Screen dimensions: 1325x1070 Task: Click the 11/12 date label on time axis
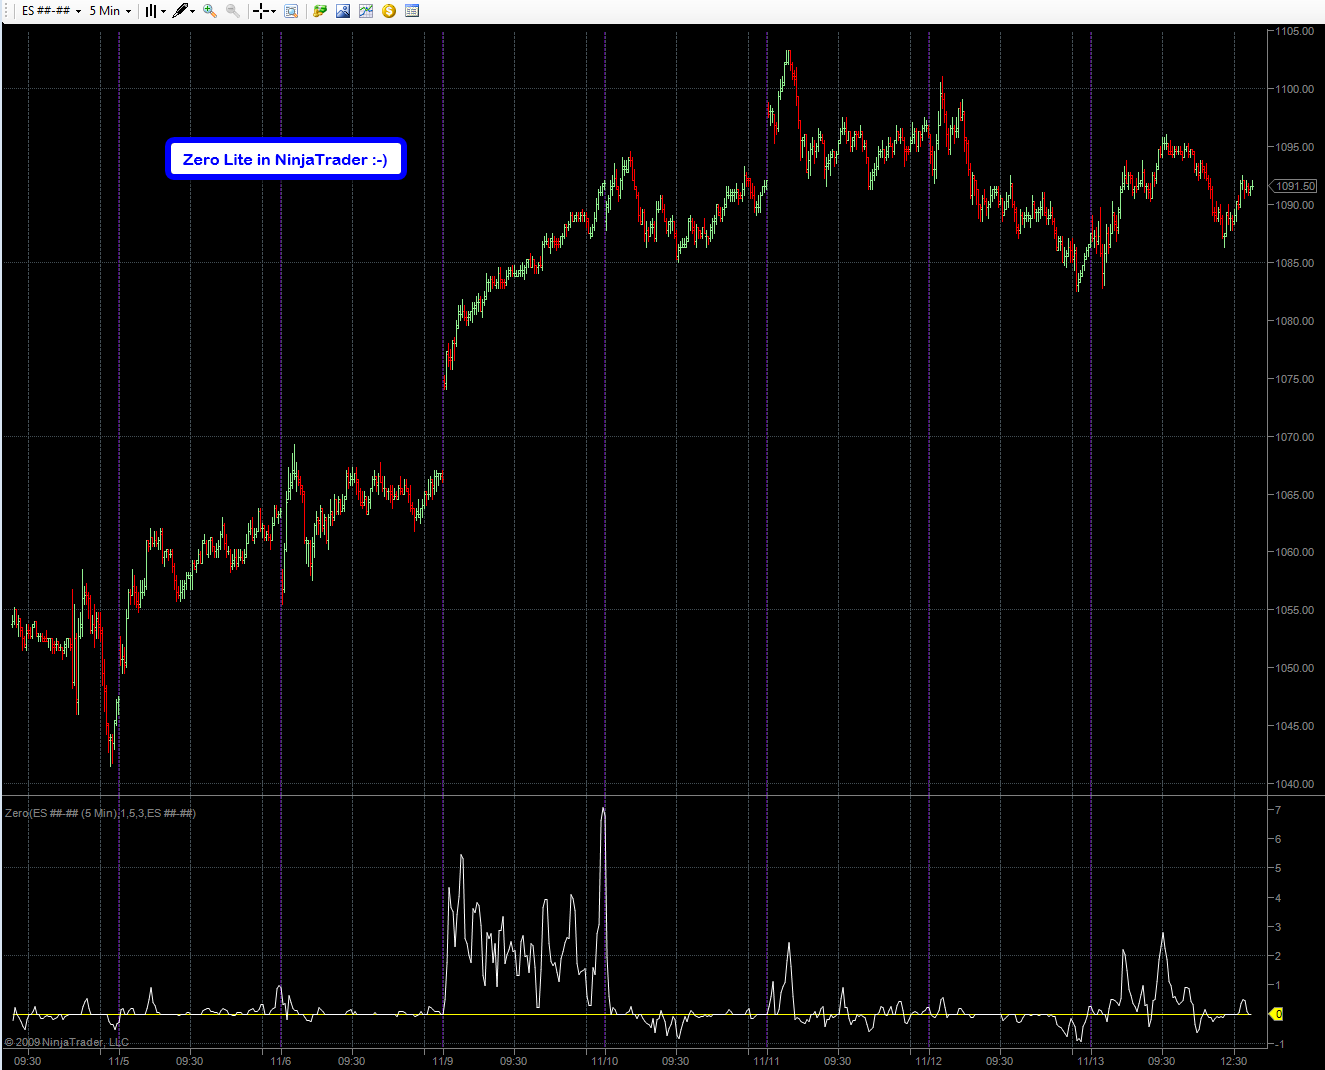(x=929, y=1061)
